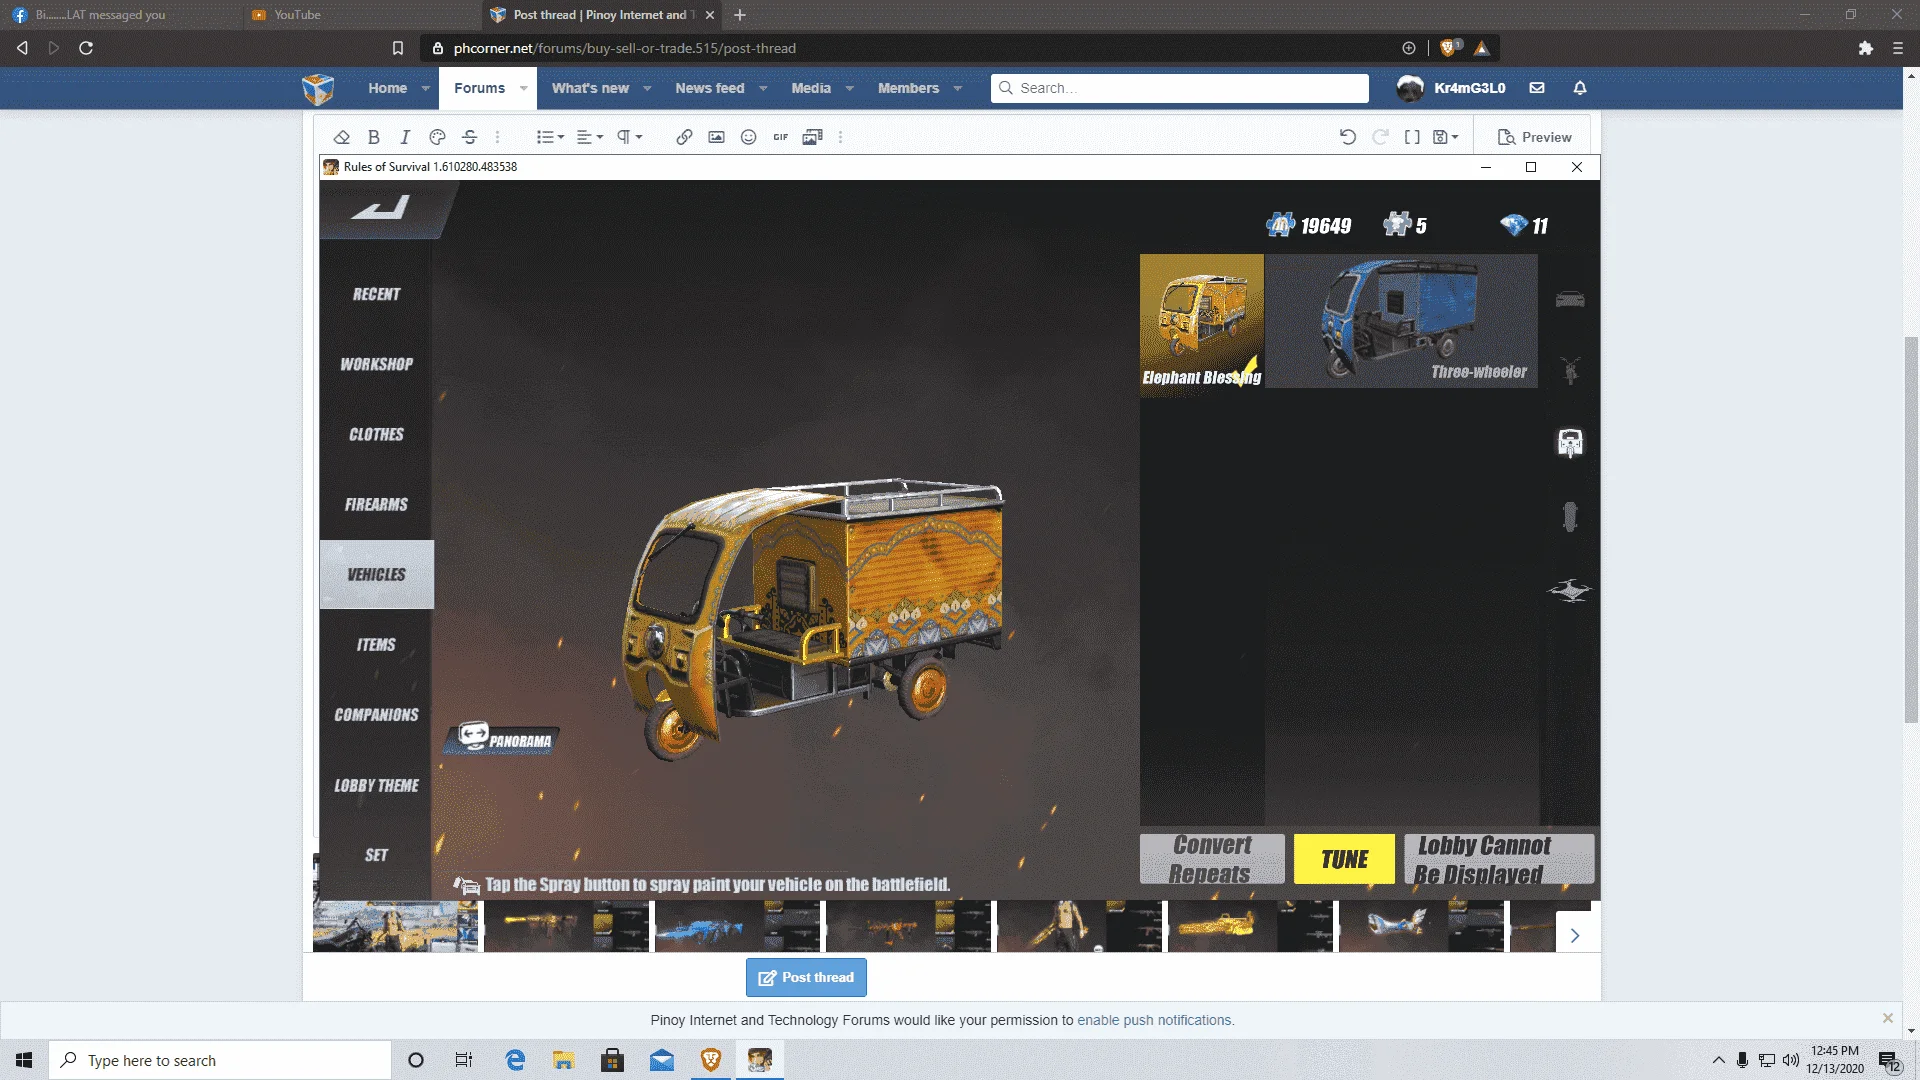This screenshot has height=1080, width=1920.
Task: Open the browser hamburger menu
Action: coord(1898,48)
